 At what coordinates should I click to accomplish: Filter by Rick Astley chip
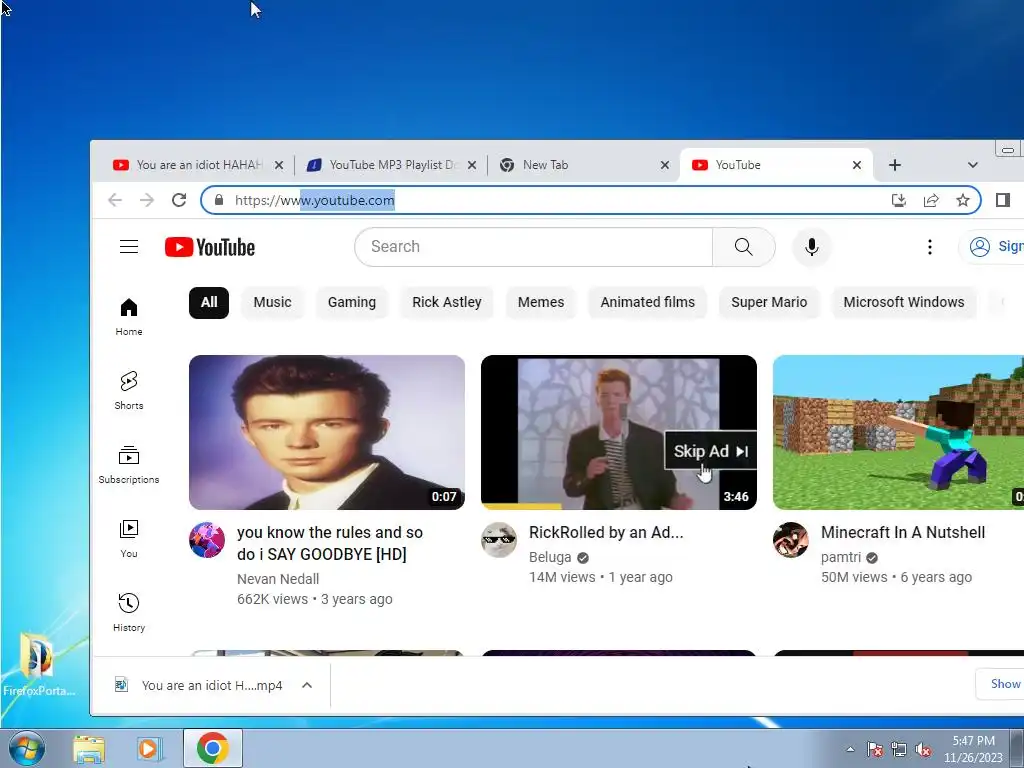coord(447,302)
